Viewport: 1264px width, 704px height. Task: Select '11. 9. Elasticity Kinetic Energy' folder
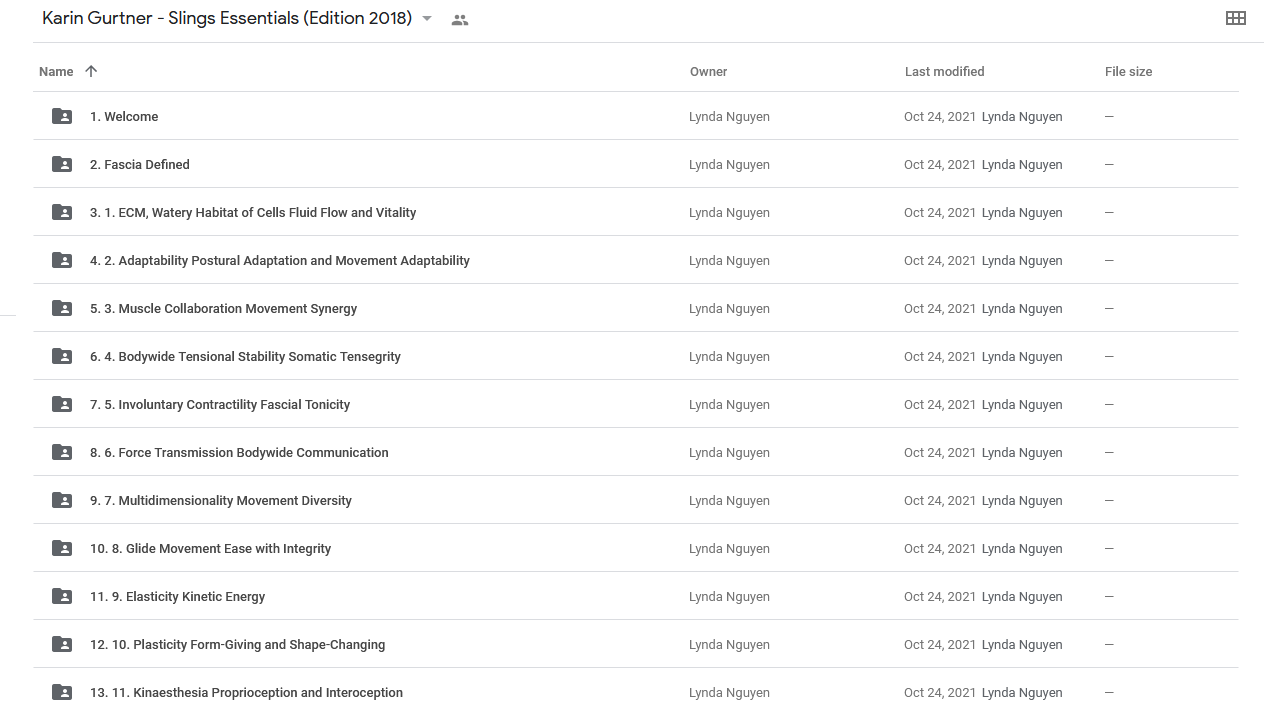tap(177, 597)
